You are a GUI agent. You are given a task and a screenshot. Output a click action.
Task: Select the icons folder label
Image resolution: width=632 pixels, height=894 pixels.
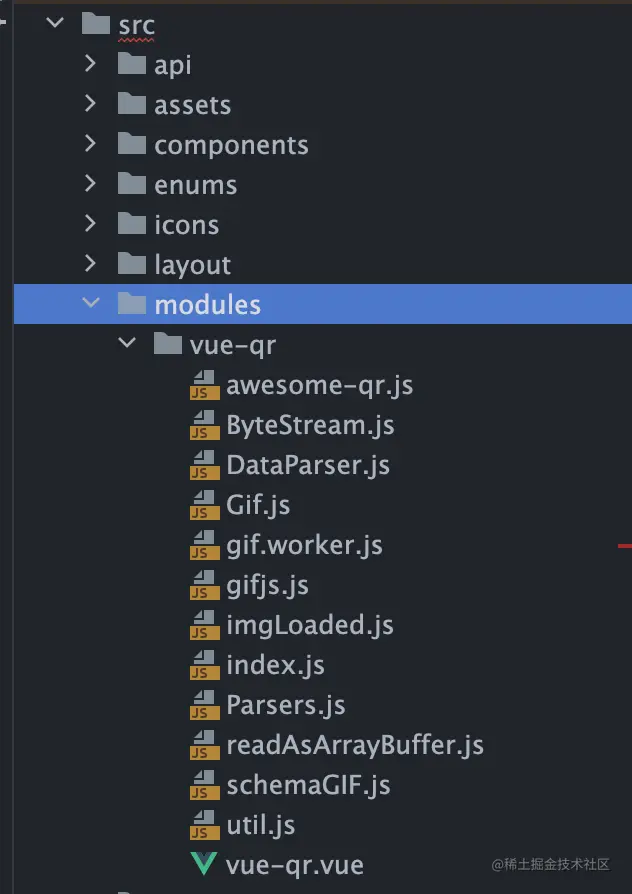186,225
